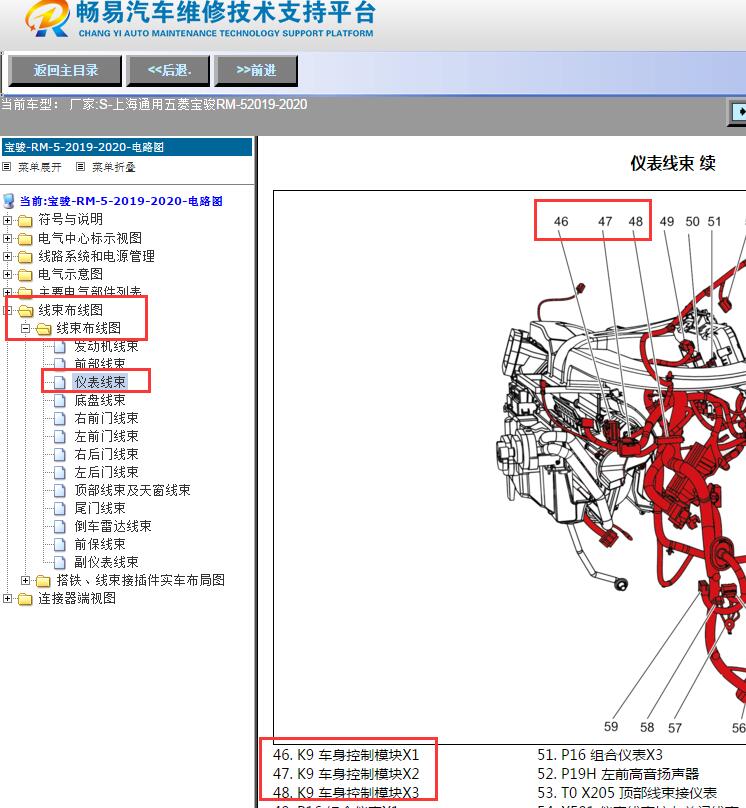Click the 副仪表线束 page icon

pos(60,563)
